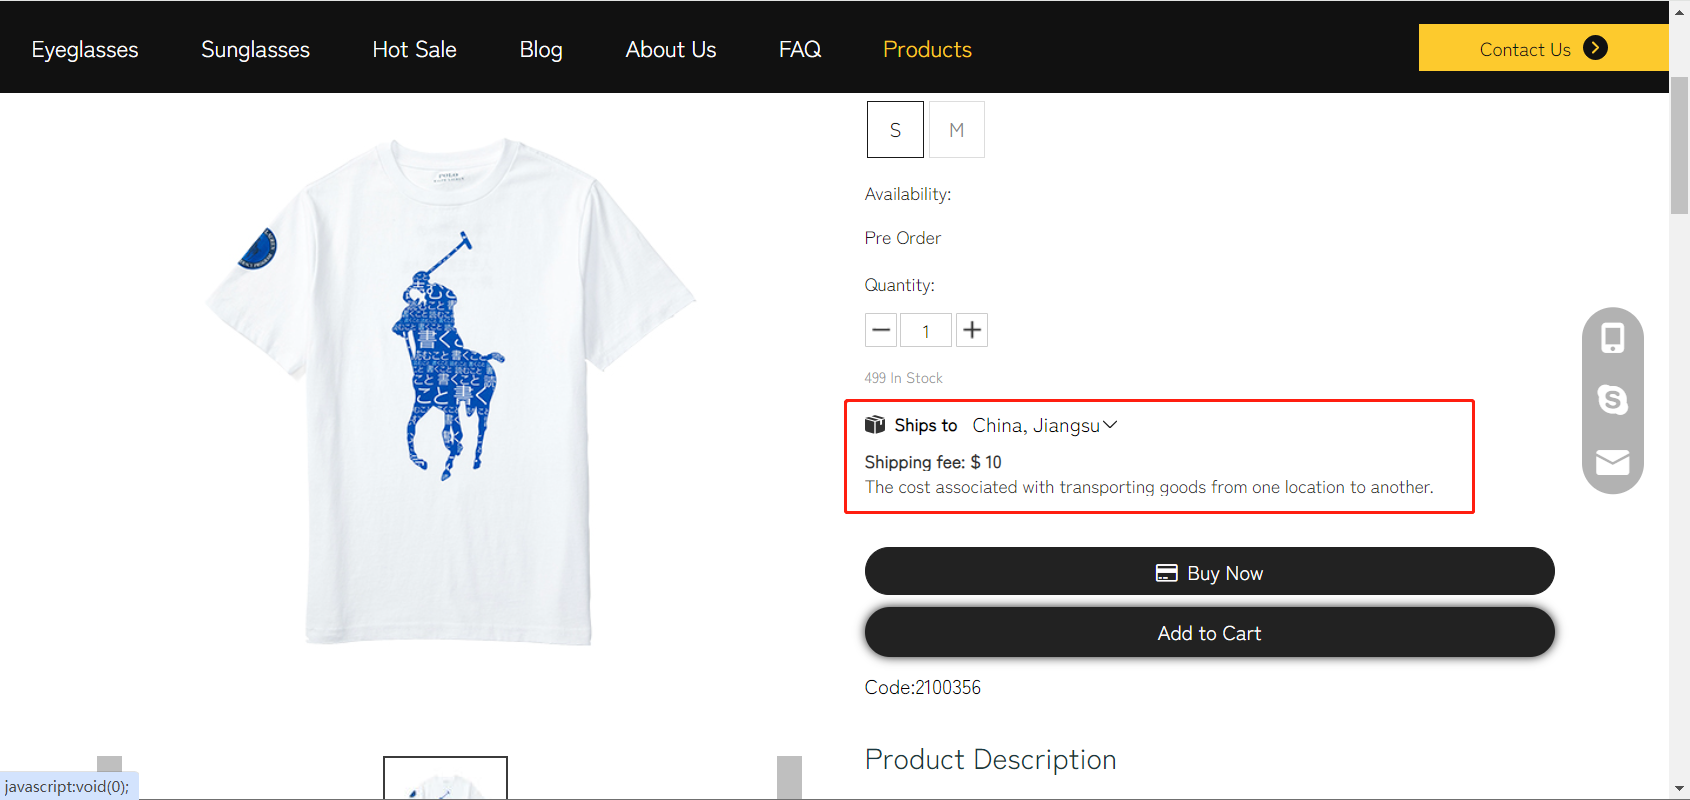Screen dimensions: 1690x800
Task: Click the arrow icon in Contact Us
Action: [1595, 48]
